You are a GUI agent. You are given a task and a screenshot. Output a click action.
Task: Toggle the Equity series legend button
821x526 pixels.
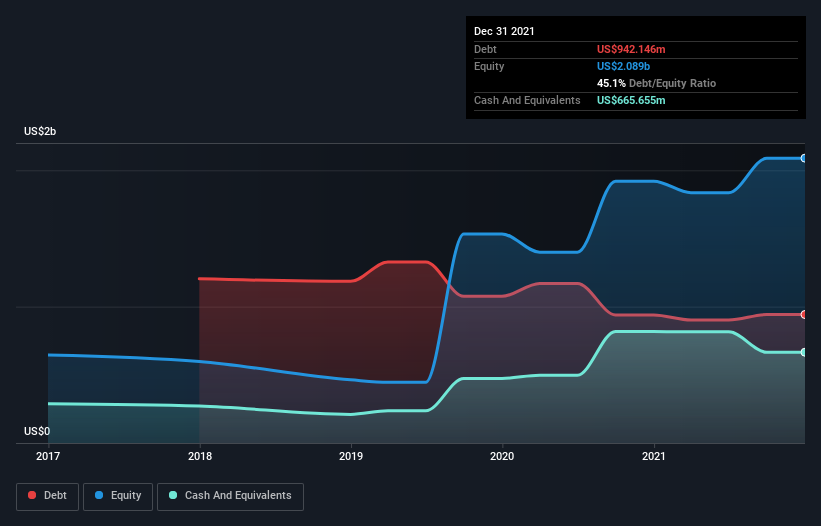(118, 496)
